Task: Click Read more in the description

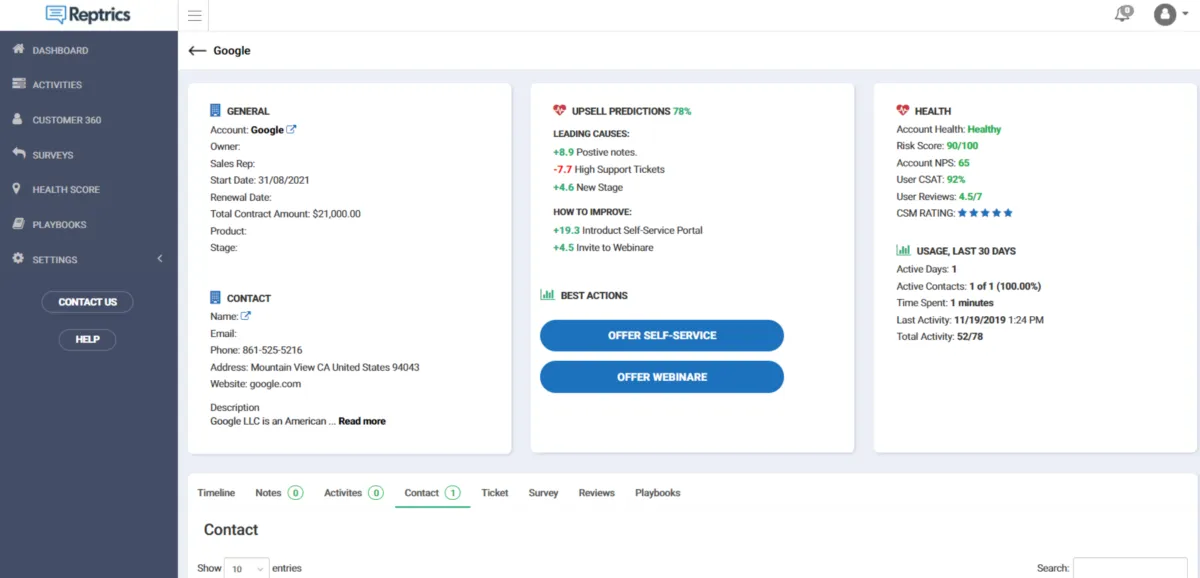Action: pos(362,421)
